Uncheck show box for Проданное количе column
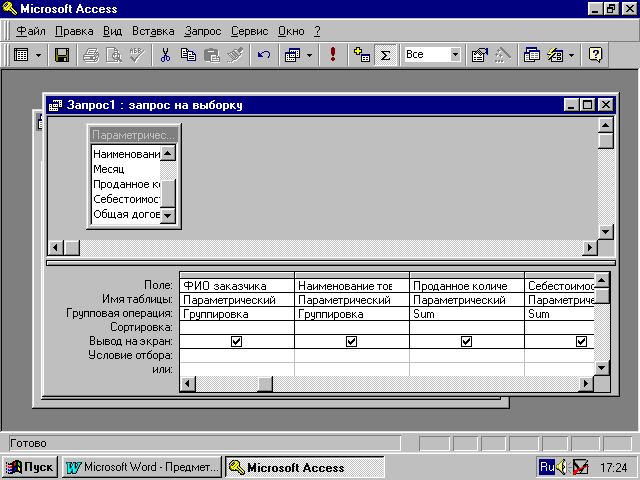The height and width of the screenshot is (480, 640). point(467,341)
